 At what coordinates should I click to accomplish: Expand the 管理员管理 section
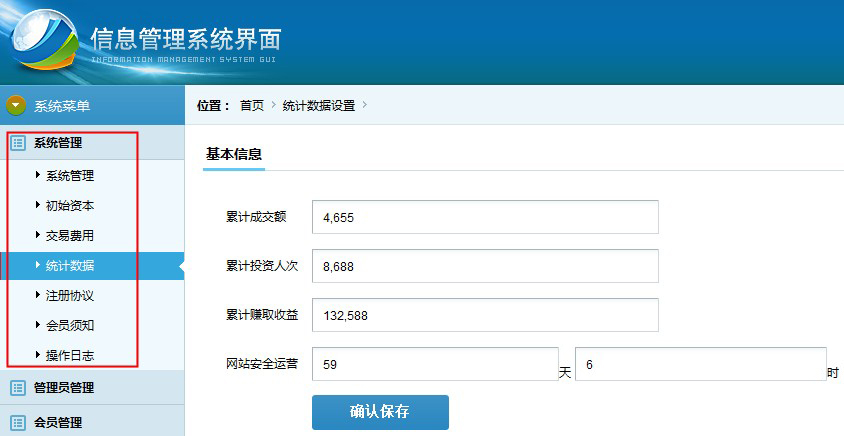[64, 387]
